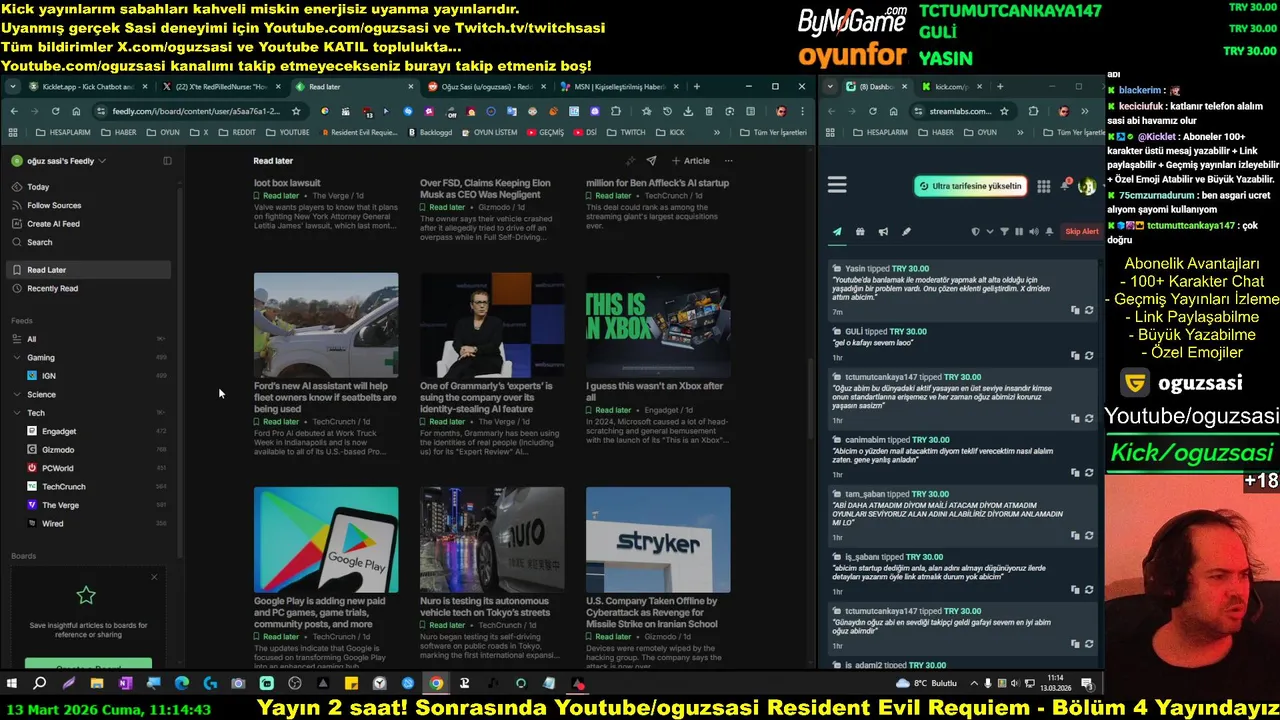This screenshot has width=1280, height=720.
Task: Bookmark the Feedly page with star icon
Action: click(296, 111)
